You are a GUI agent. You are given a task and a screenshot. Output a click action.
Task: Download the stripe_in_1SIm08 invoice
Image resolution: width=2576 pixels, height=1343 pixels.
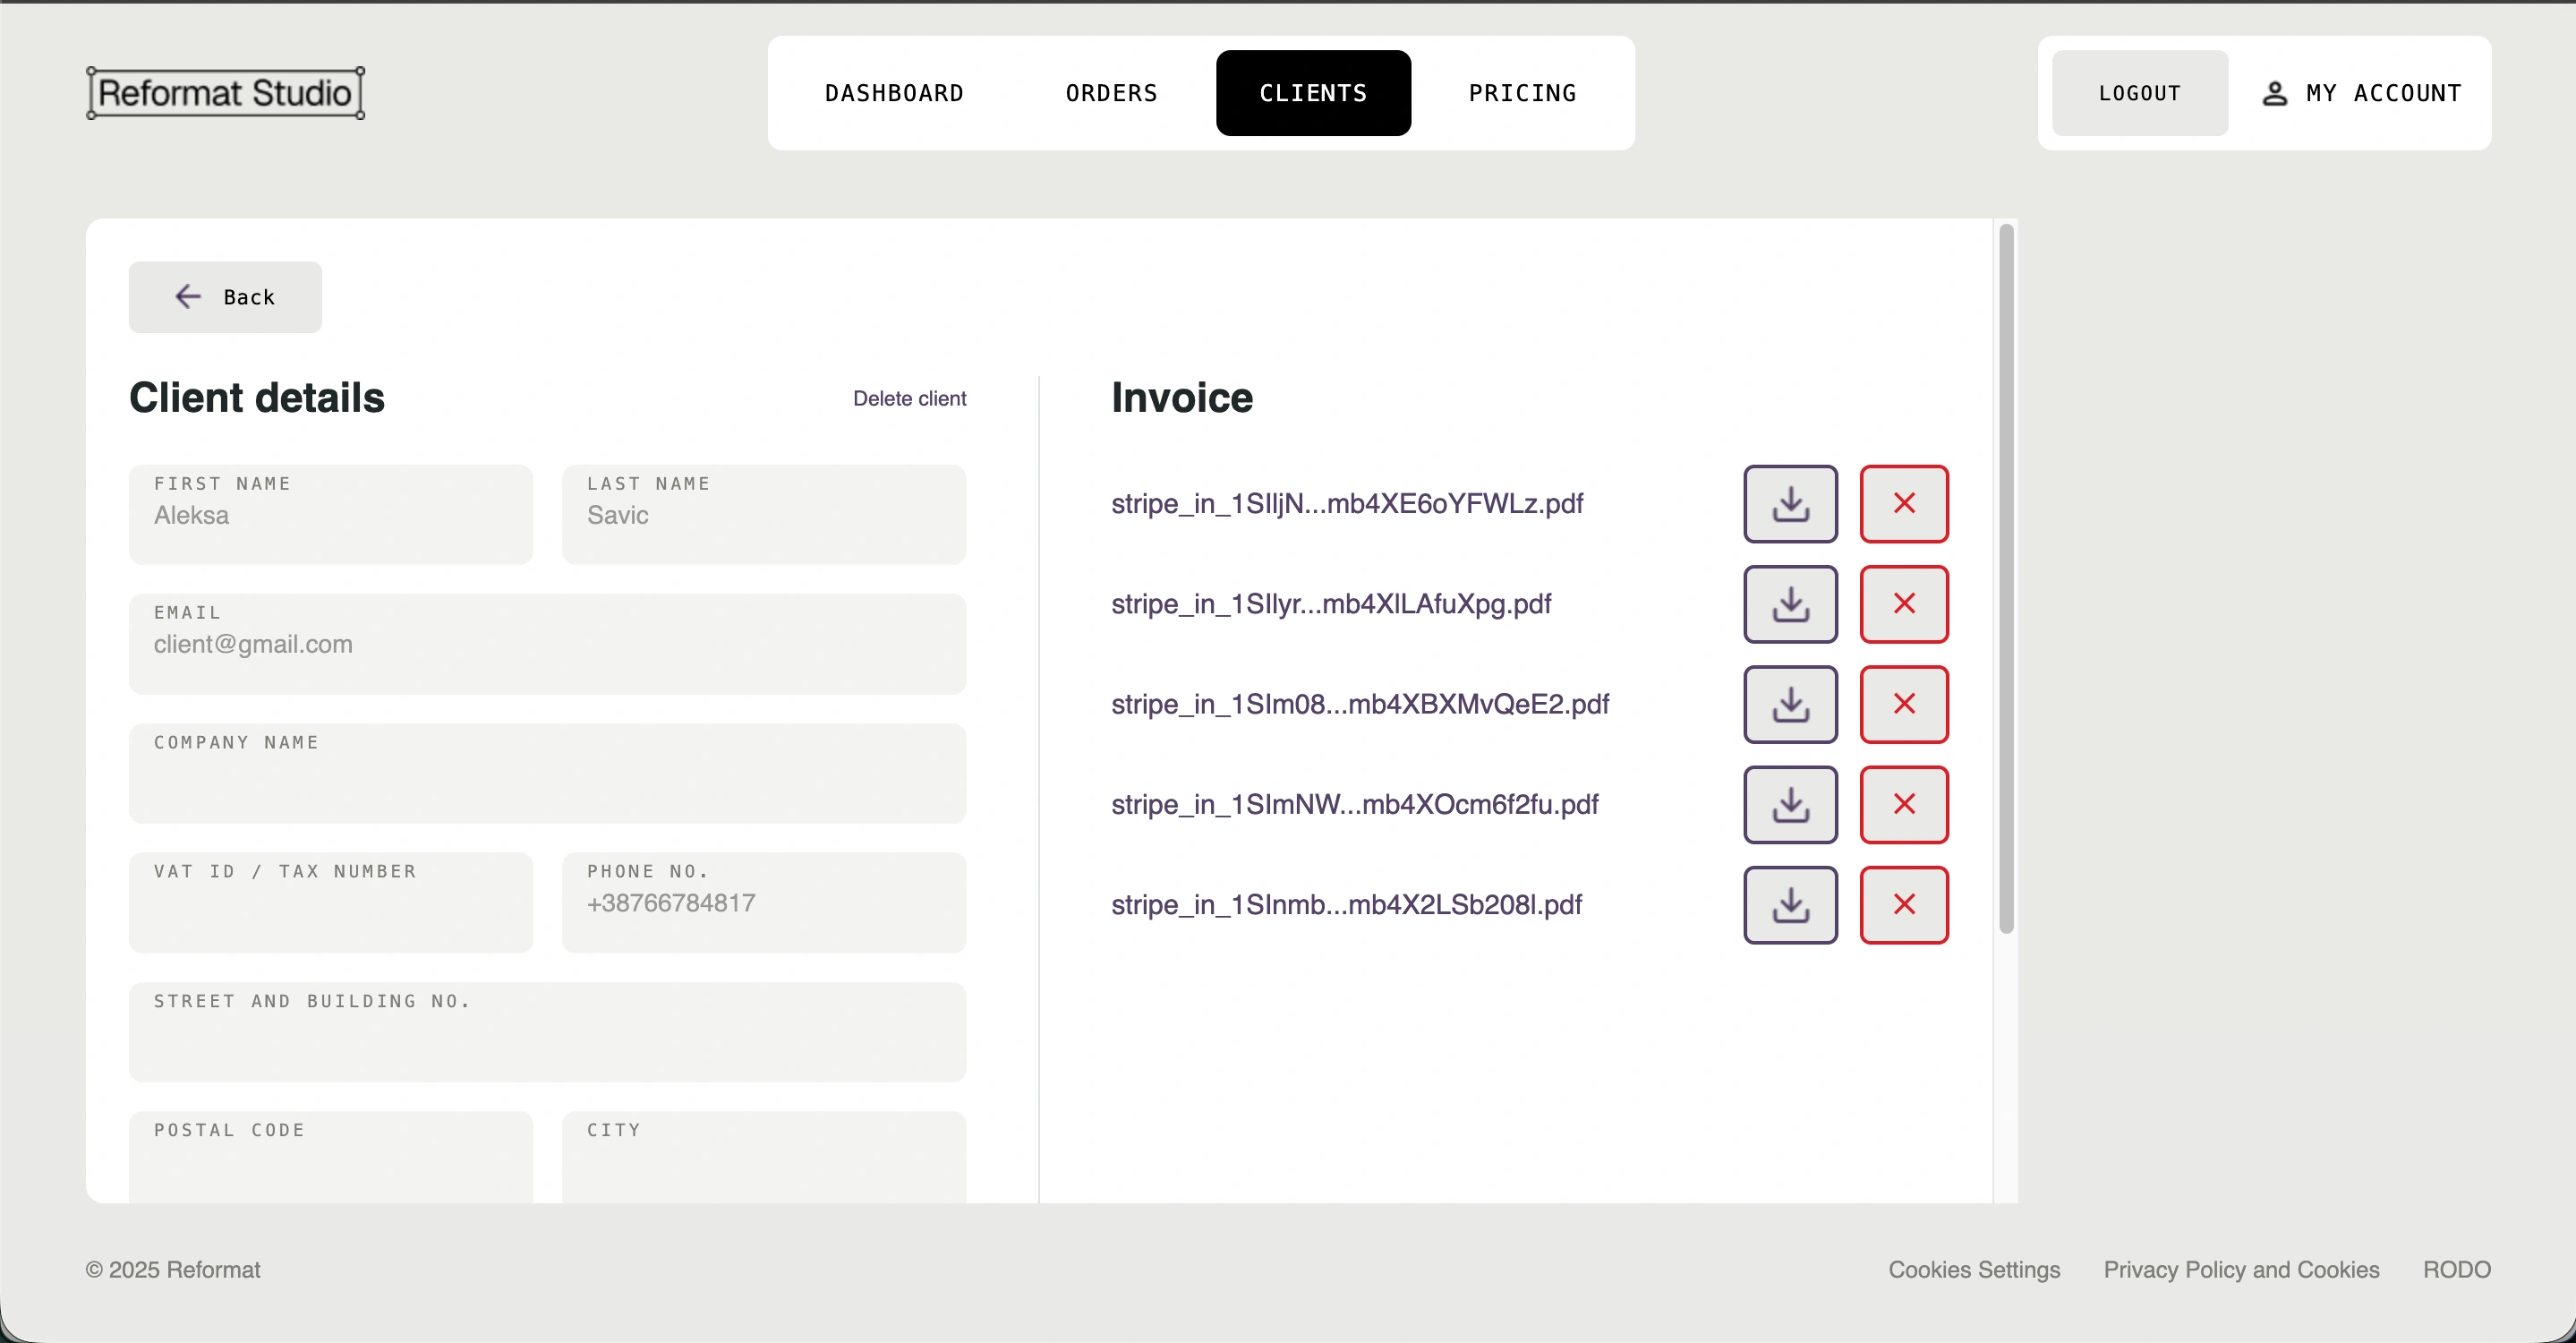click(x=1790, y=704)
